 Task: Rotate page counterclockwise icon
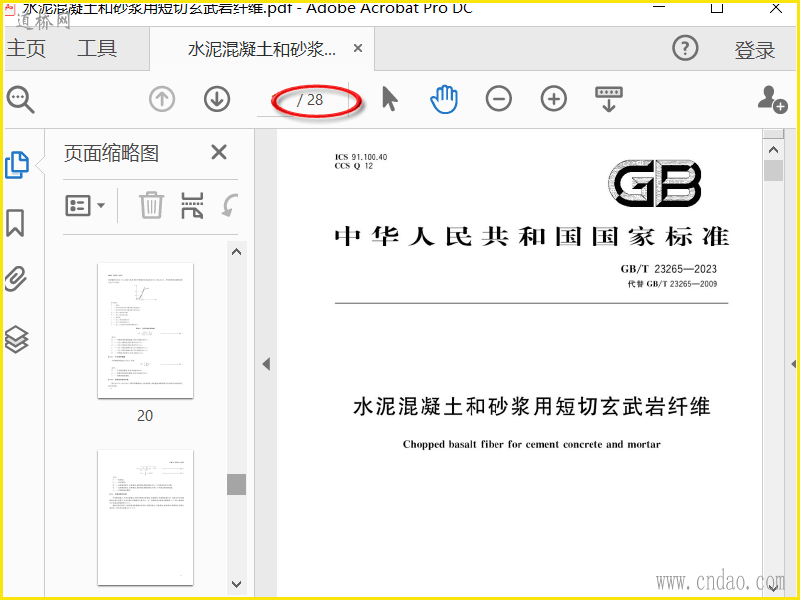(230, 206)
